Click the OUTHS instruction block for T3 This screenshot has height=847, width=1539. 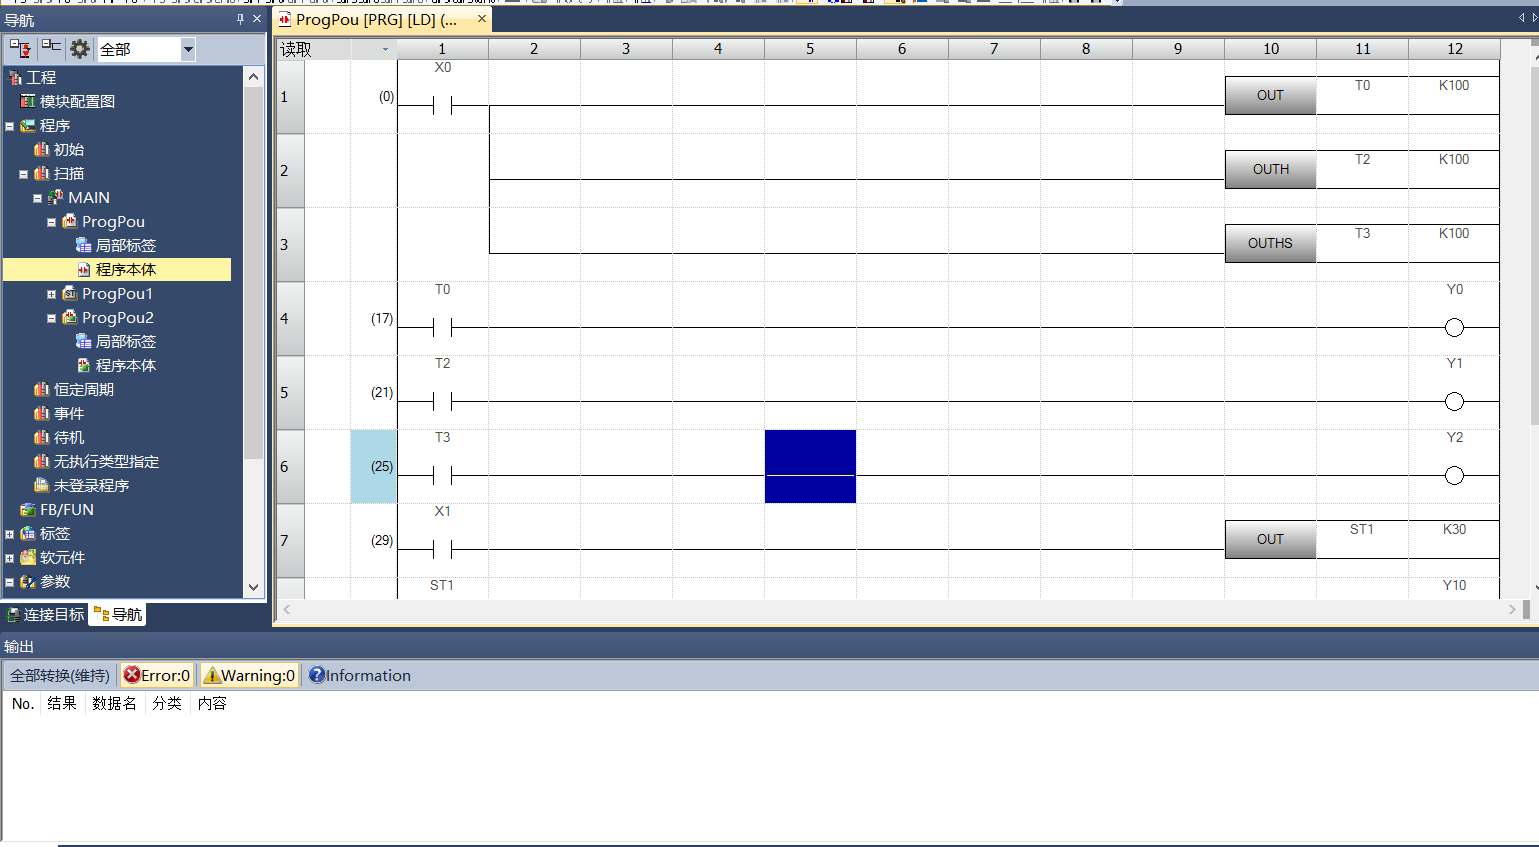tap(1269, 243)
